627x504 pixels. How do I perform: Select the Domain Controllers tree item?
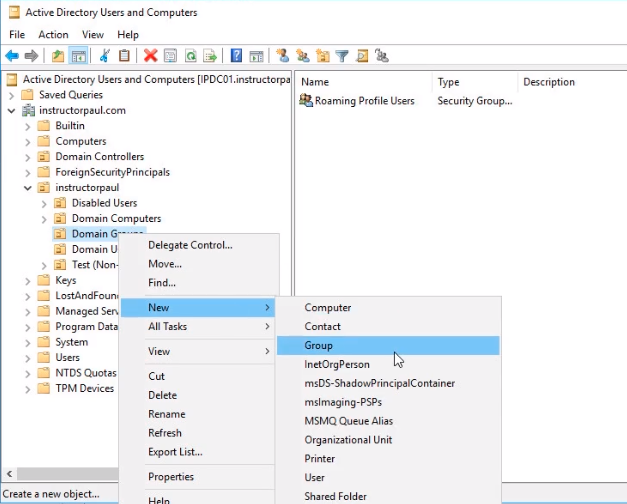(x=99, y=157)
